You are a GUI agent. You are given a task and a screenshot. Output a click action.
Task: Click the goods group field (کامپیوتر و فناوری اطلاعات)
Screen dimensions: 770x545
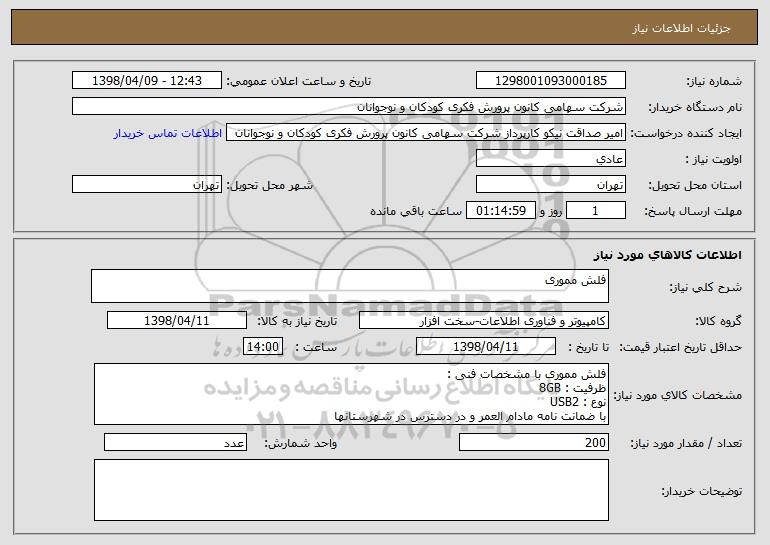(x=484, y=321)
